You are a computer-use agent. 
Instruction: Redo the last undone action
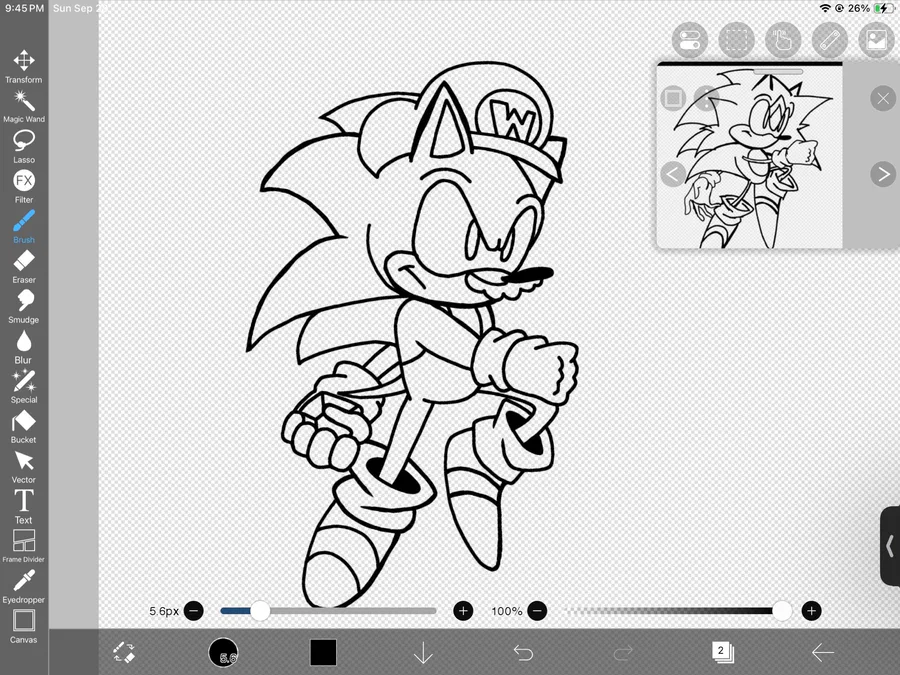click(x=623, y=653)
